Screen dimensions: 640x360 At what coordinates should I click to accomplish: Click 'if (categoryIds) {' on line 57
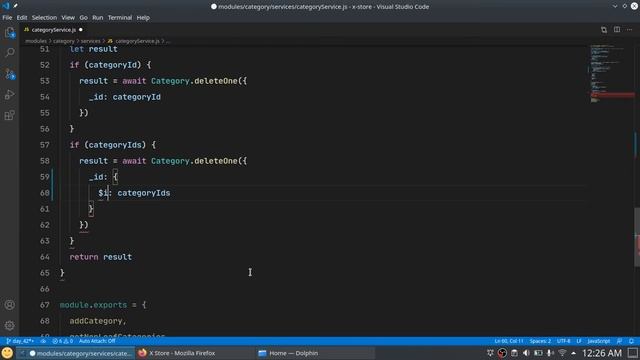(113, 145)
